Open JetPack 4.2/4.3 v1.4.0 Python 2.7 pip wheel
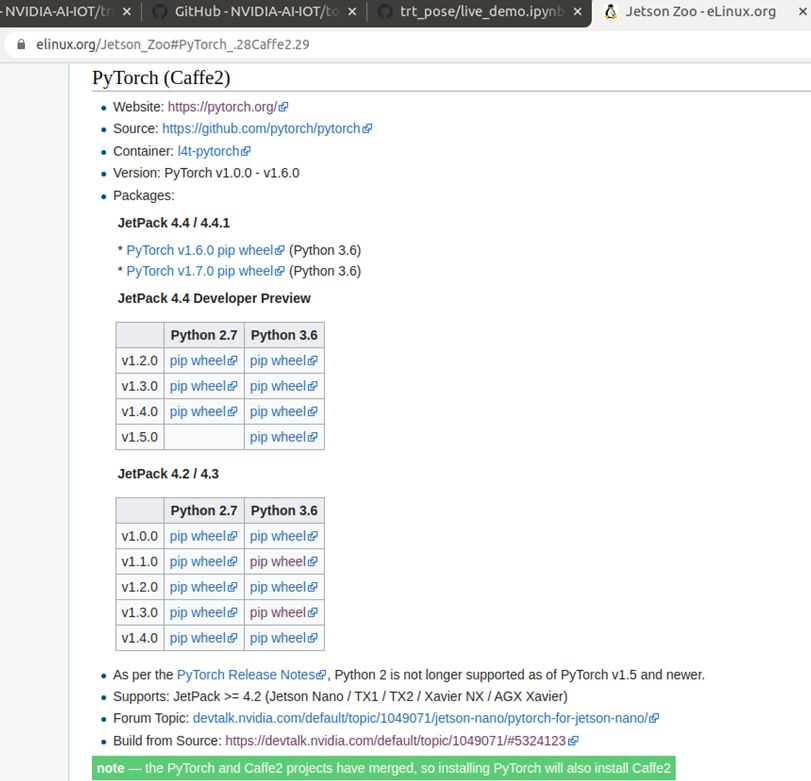This screenshot has width=811, height=781. pos(198,638)
